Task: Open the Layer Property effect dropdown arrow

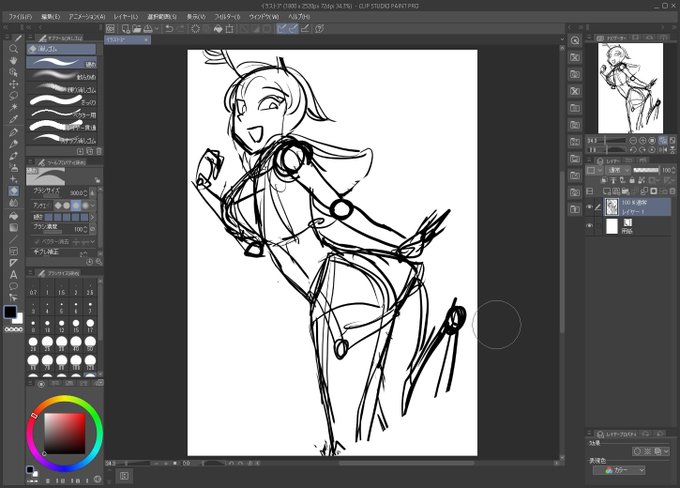Action: pos(667,452)
